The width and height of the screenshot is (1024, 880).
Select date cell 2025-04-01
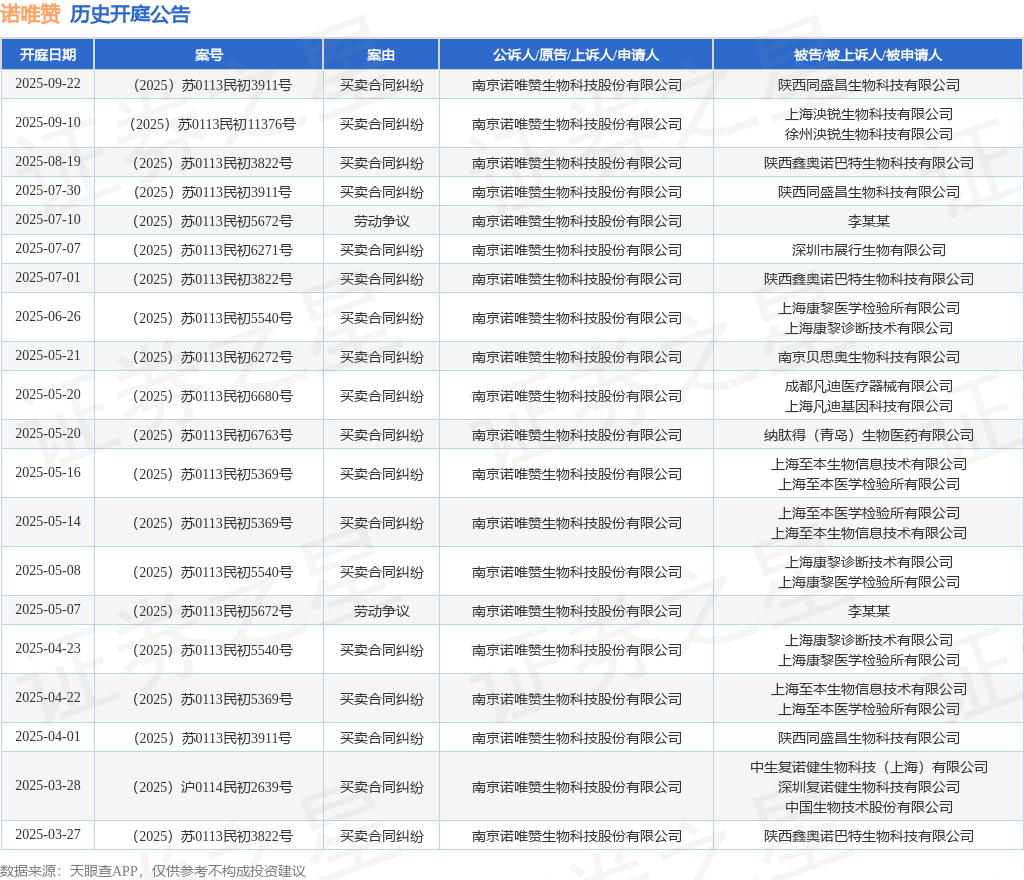point(48,736)
